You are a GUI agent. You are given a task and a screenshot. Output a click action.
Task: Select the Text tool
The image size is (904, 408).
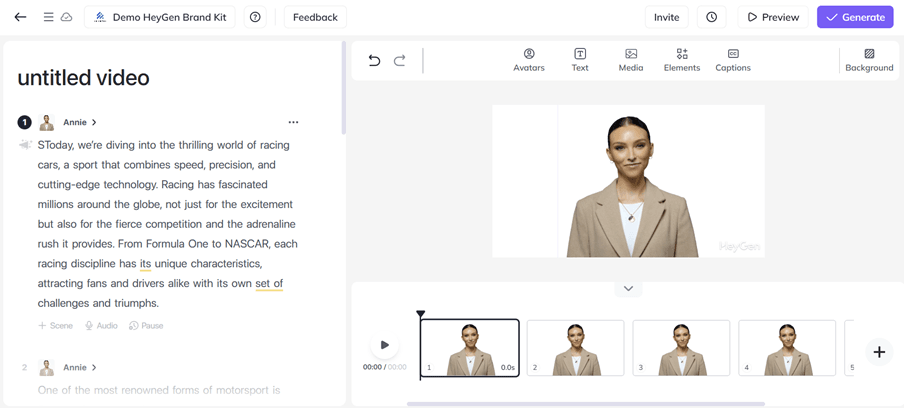580,60
